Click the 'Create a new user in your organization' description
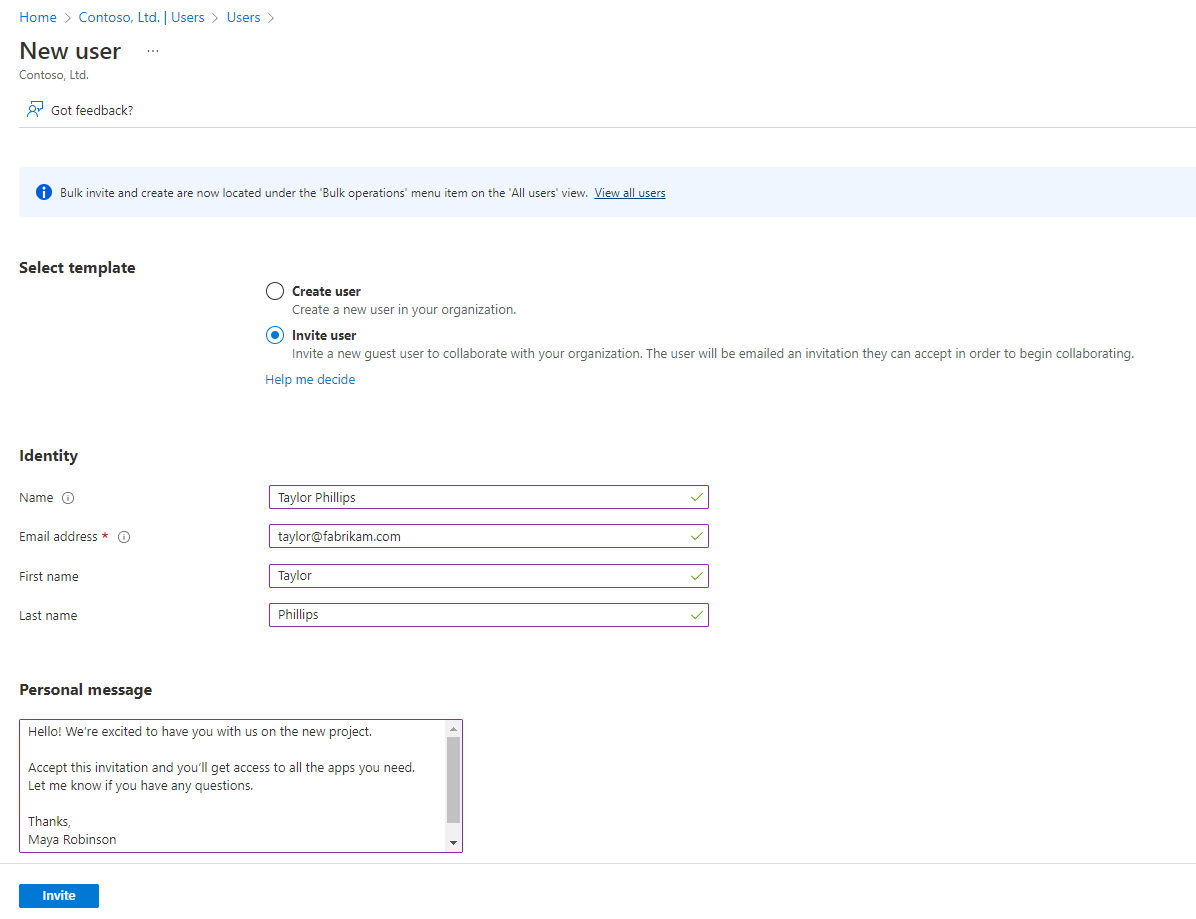 (404, 310)
